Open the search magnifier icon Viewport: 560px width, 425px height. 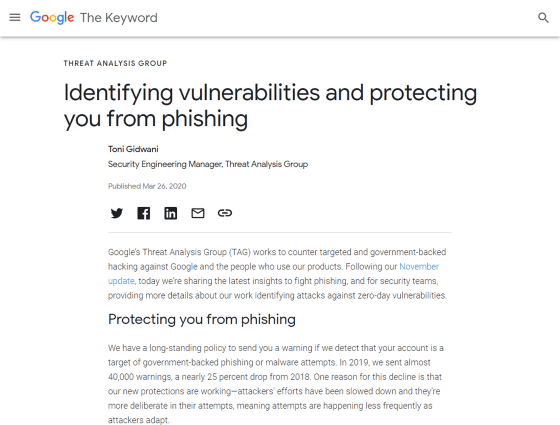tap(543, 18)
